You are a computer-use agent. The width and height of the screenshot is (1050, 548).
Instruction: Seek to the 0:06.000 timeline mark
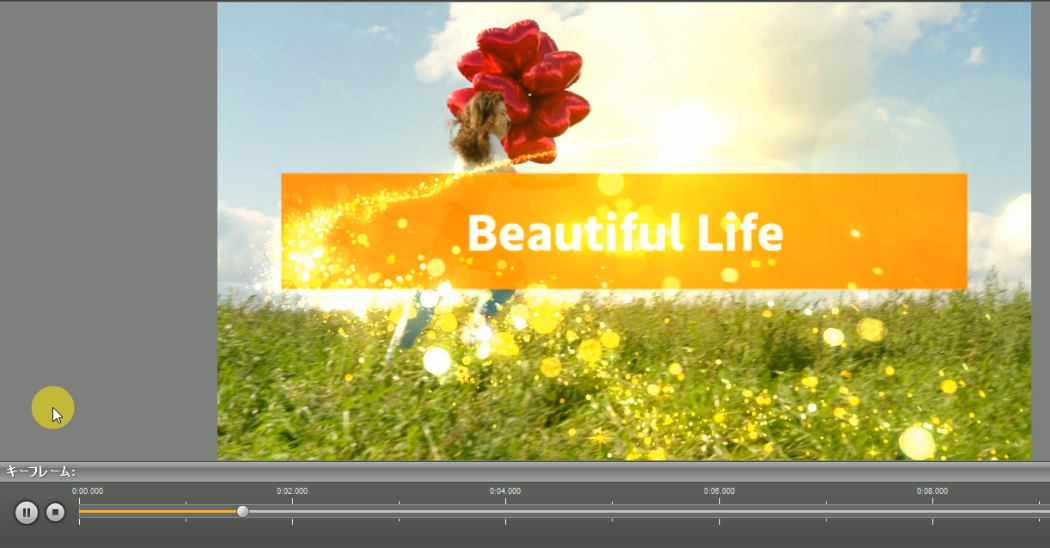[719, 492]
